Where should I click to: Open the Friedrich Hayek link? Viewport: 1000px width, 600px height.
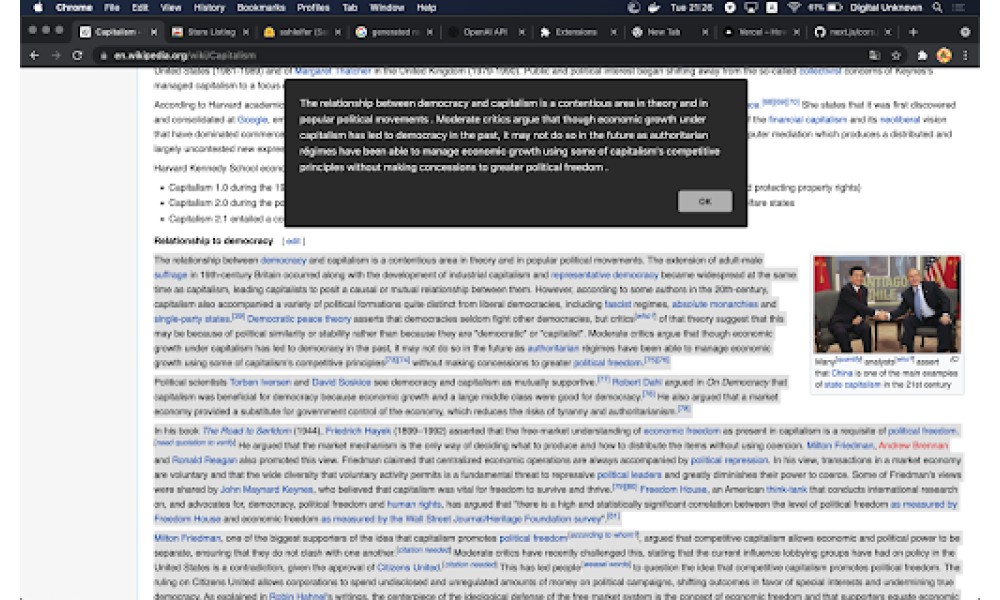358,431
